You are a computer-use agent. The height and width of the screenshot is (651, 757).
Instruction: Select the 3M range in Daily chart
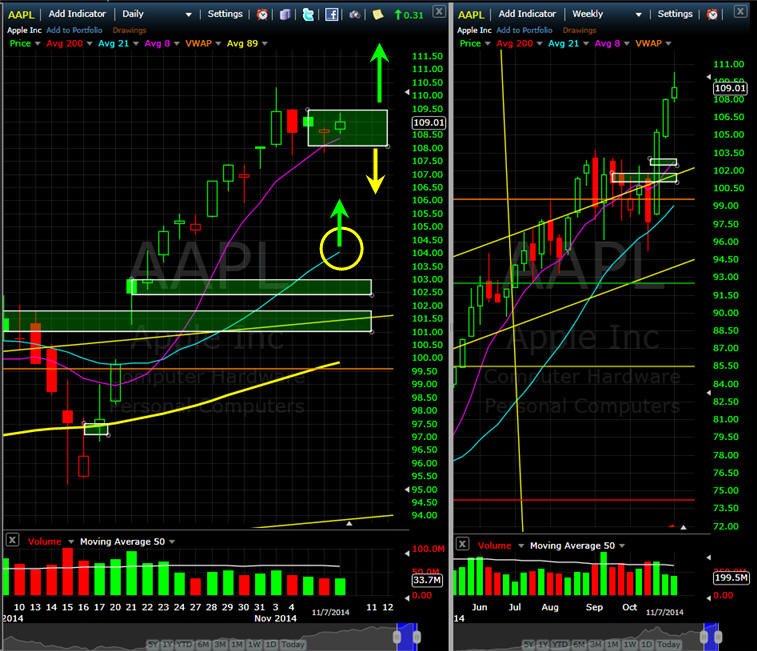220,644
